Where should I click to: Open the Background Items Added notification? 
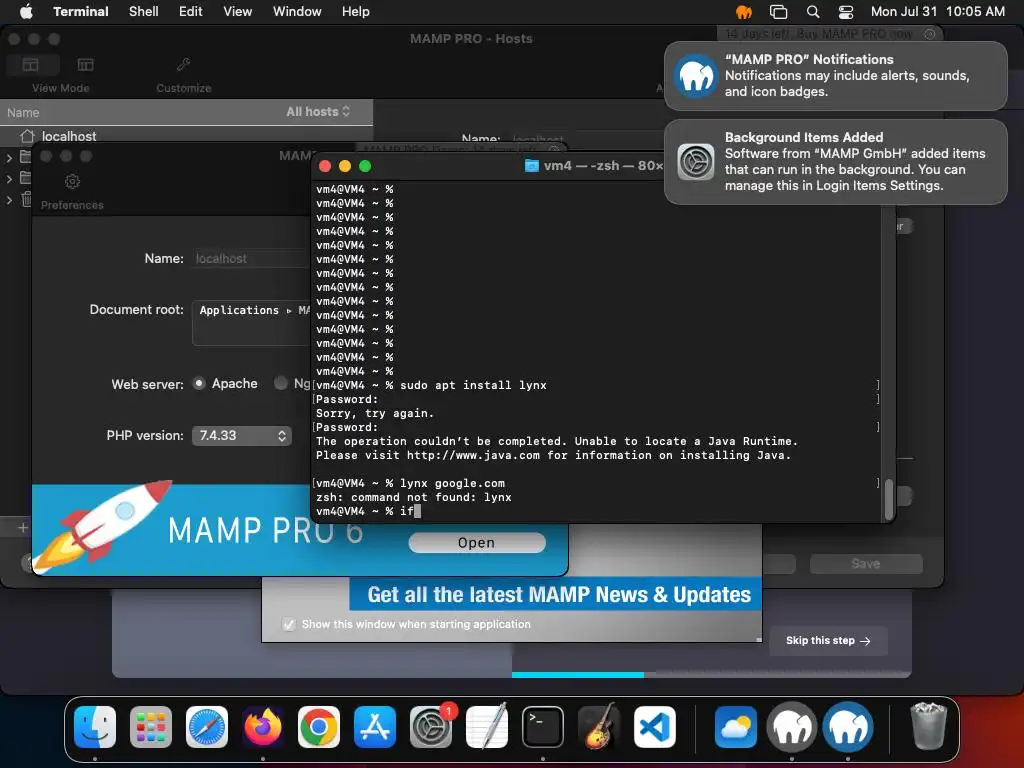point(835,161)
